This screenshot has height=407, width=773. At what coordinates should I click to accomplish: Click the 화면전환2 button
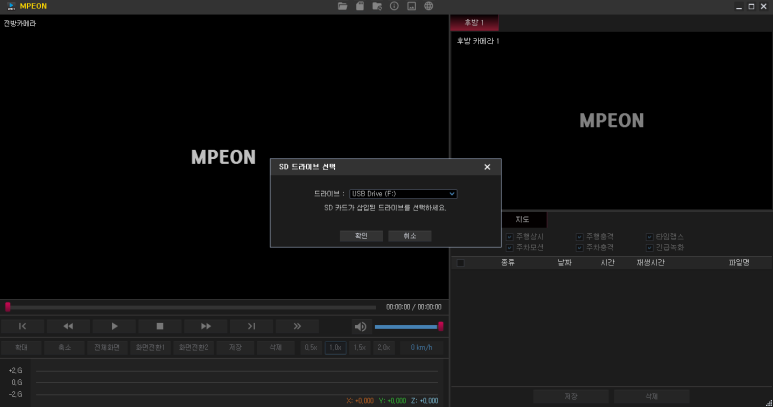193,348
